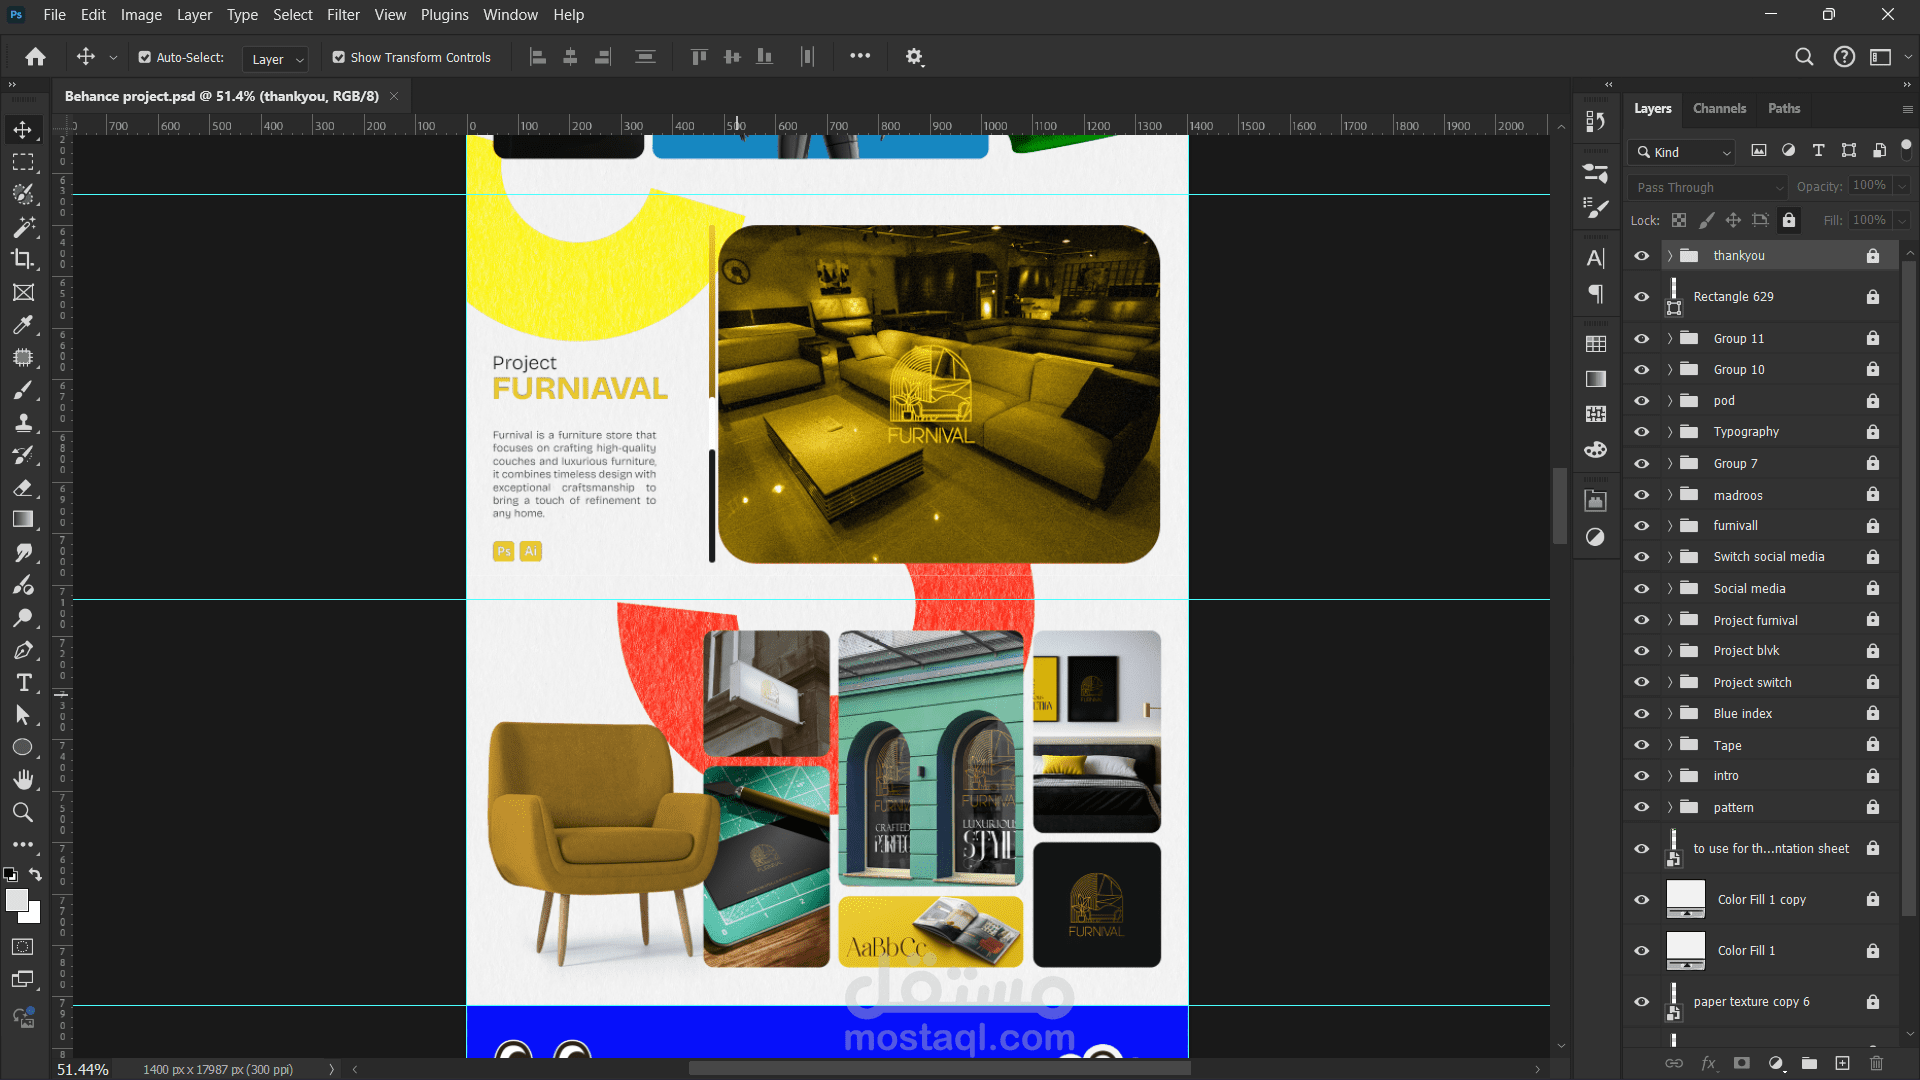Expand the Social media group
1920x1080 pixels.
click(1669, 589)
